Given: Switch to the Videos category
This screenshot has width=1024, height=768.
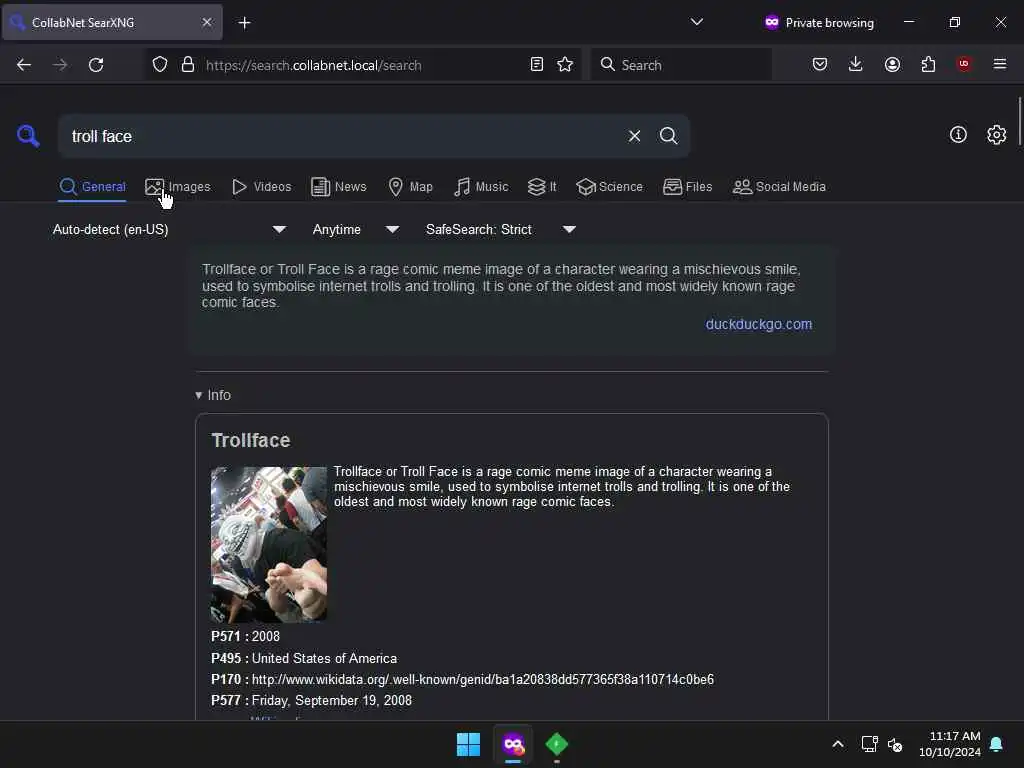Looking at the screenshot, I should pyautogui.click(x=262, y=187).
